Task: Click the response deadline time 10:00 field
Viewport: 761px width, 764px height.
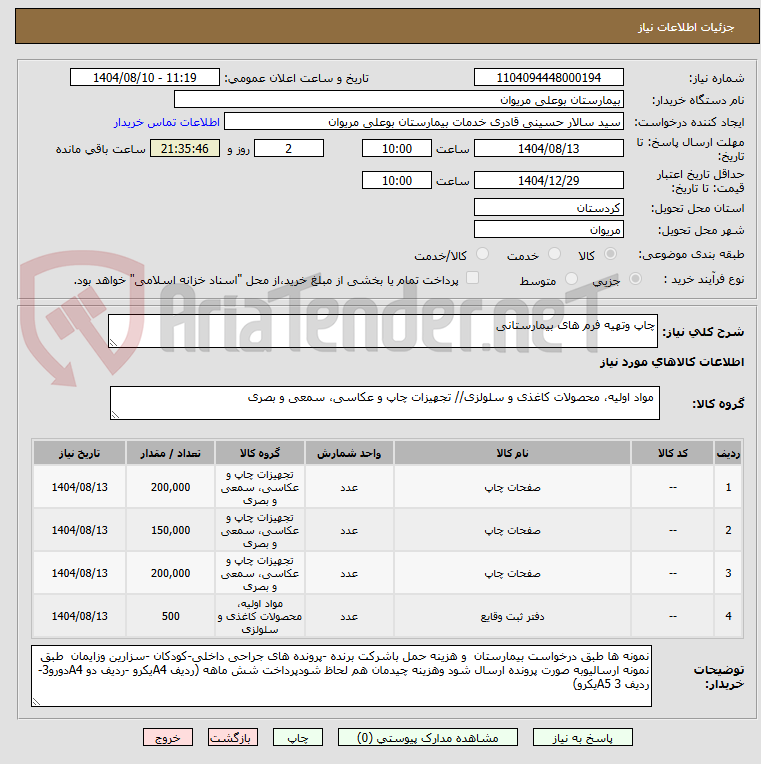Action: click(x=397, y=148)
